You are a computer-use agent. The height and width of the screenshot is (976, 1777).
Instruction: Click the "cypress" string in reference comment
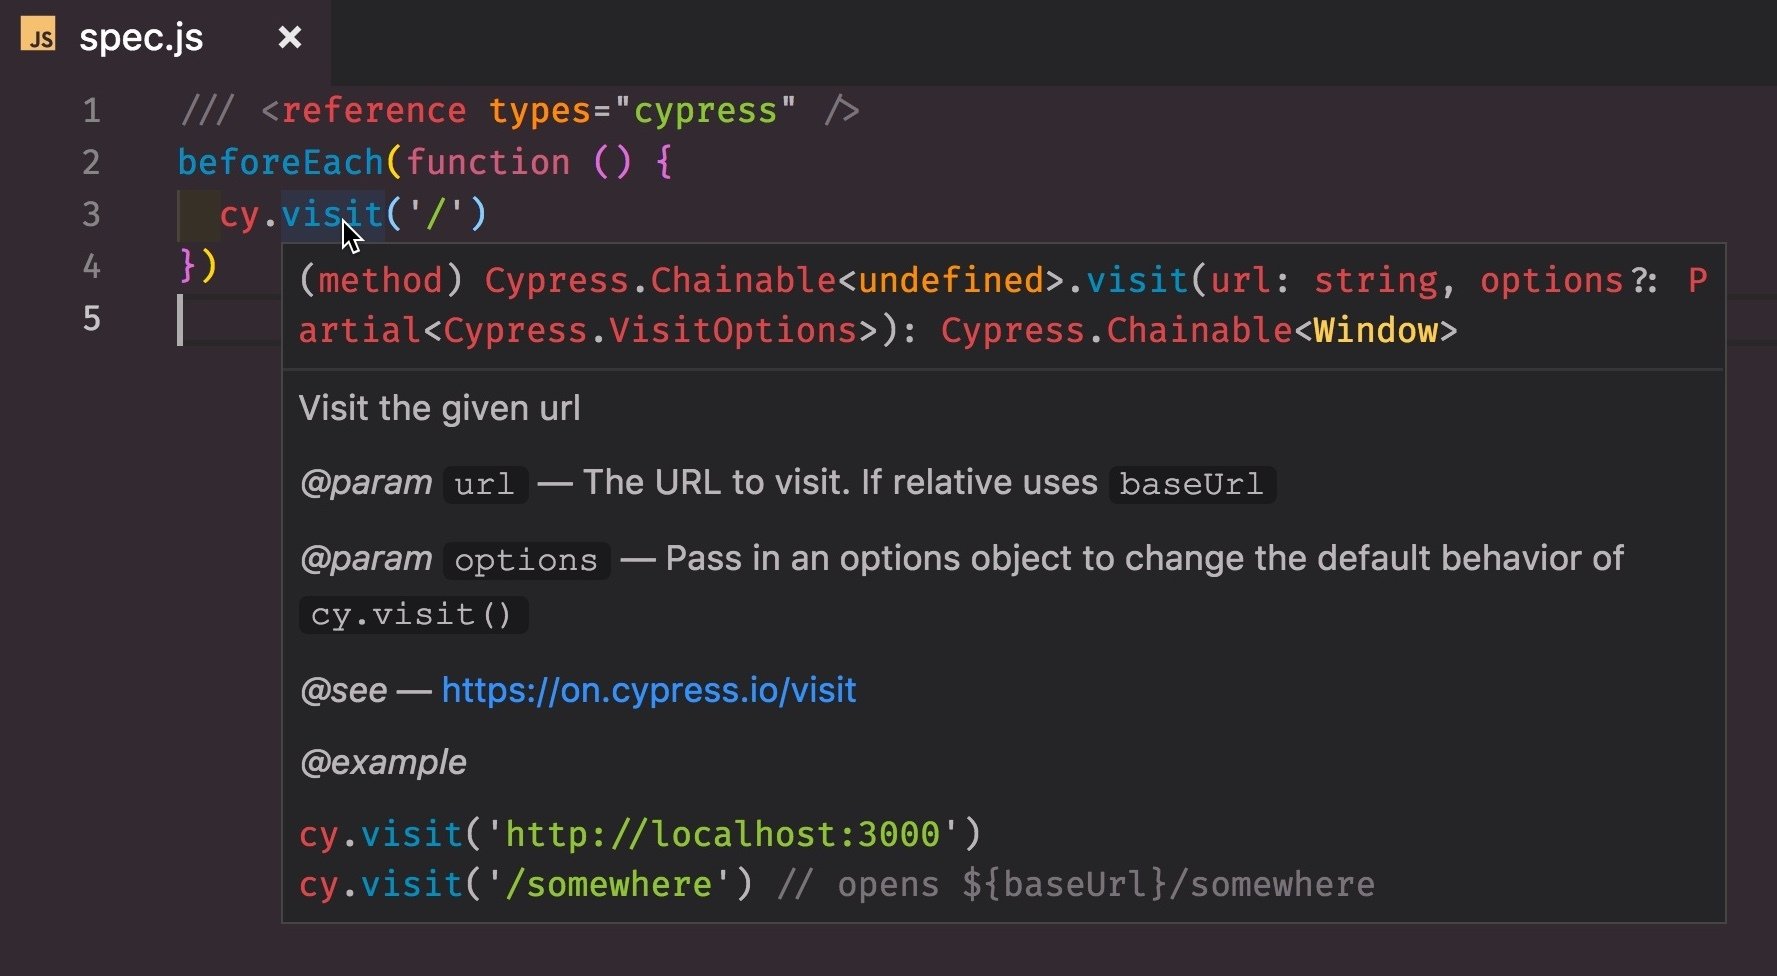point(705,110)
